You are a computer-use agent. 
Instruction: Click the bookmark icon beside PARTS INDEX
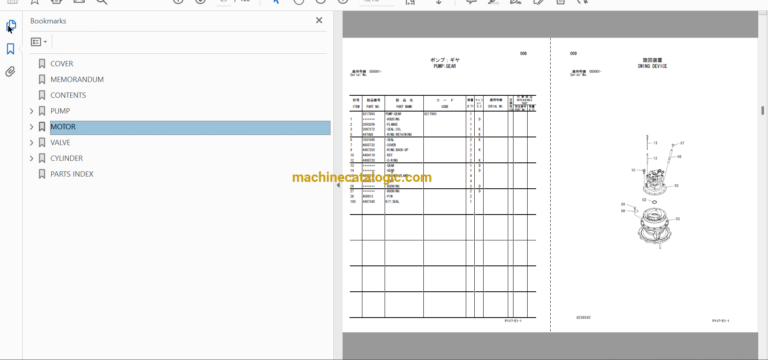click(x=42, y=174)
